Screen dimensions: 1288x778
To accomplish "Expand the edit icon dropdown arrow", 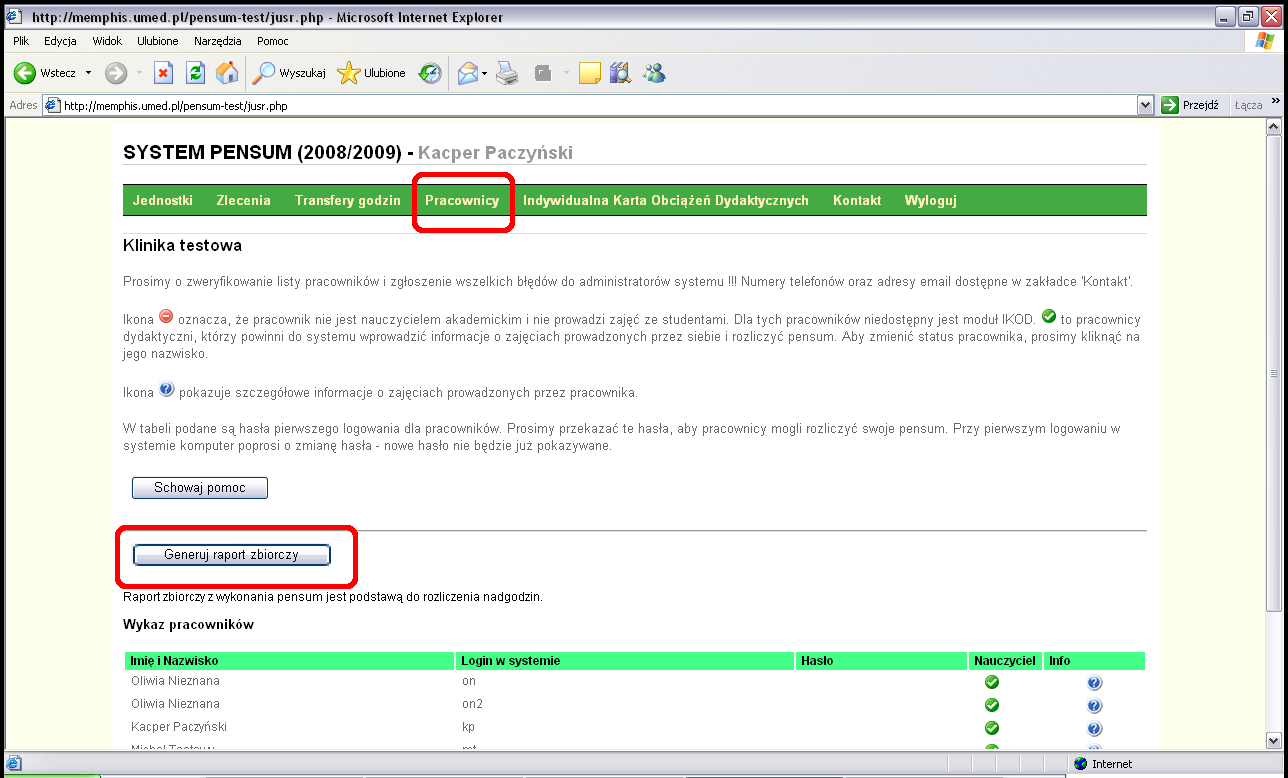I will coord(566,73).
